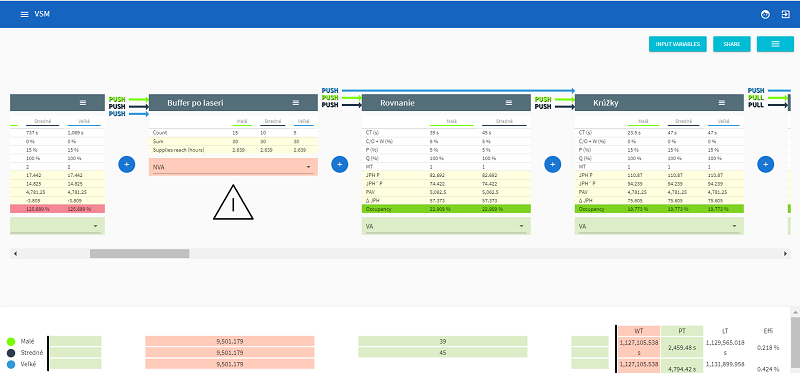
Task: Open the hamburger menu next to VSM
Action: 24,14
